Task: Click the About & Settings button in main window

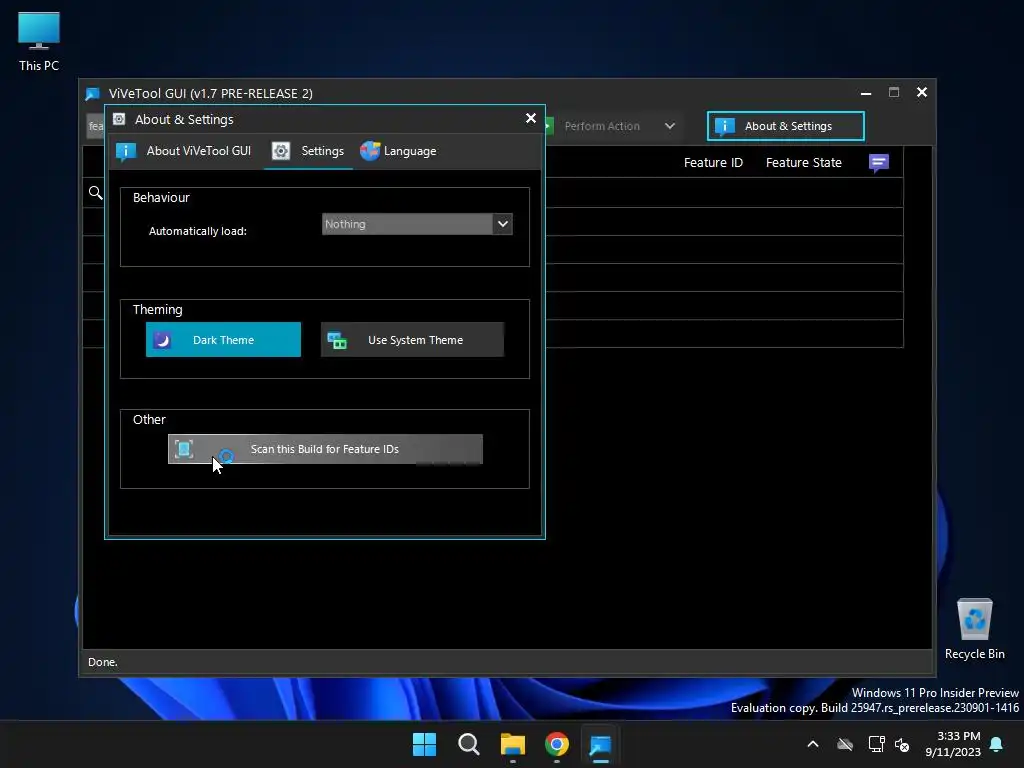Action: 786,126
